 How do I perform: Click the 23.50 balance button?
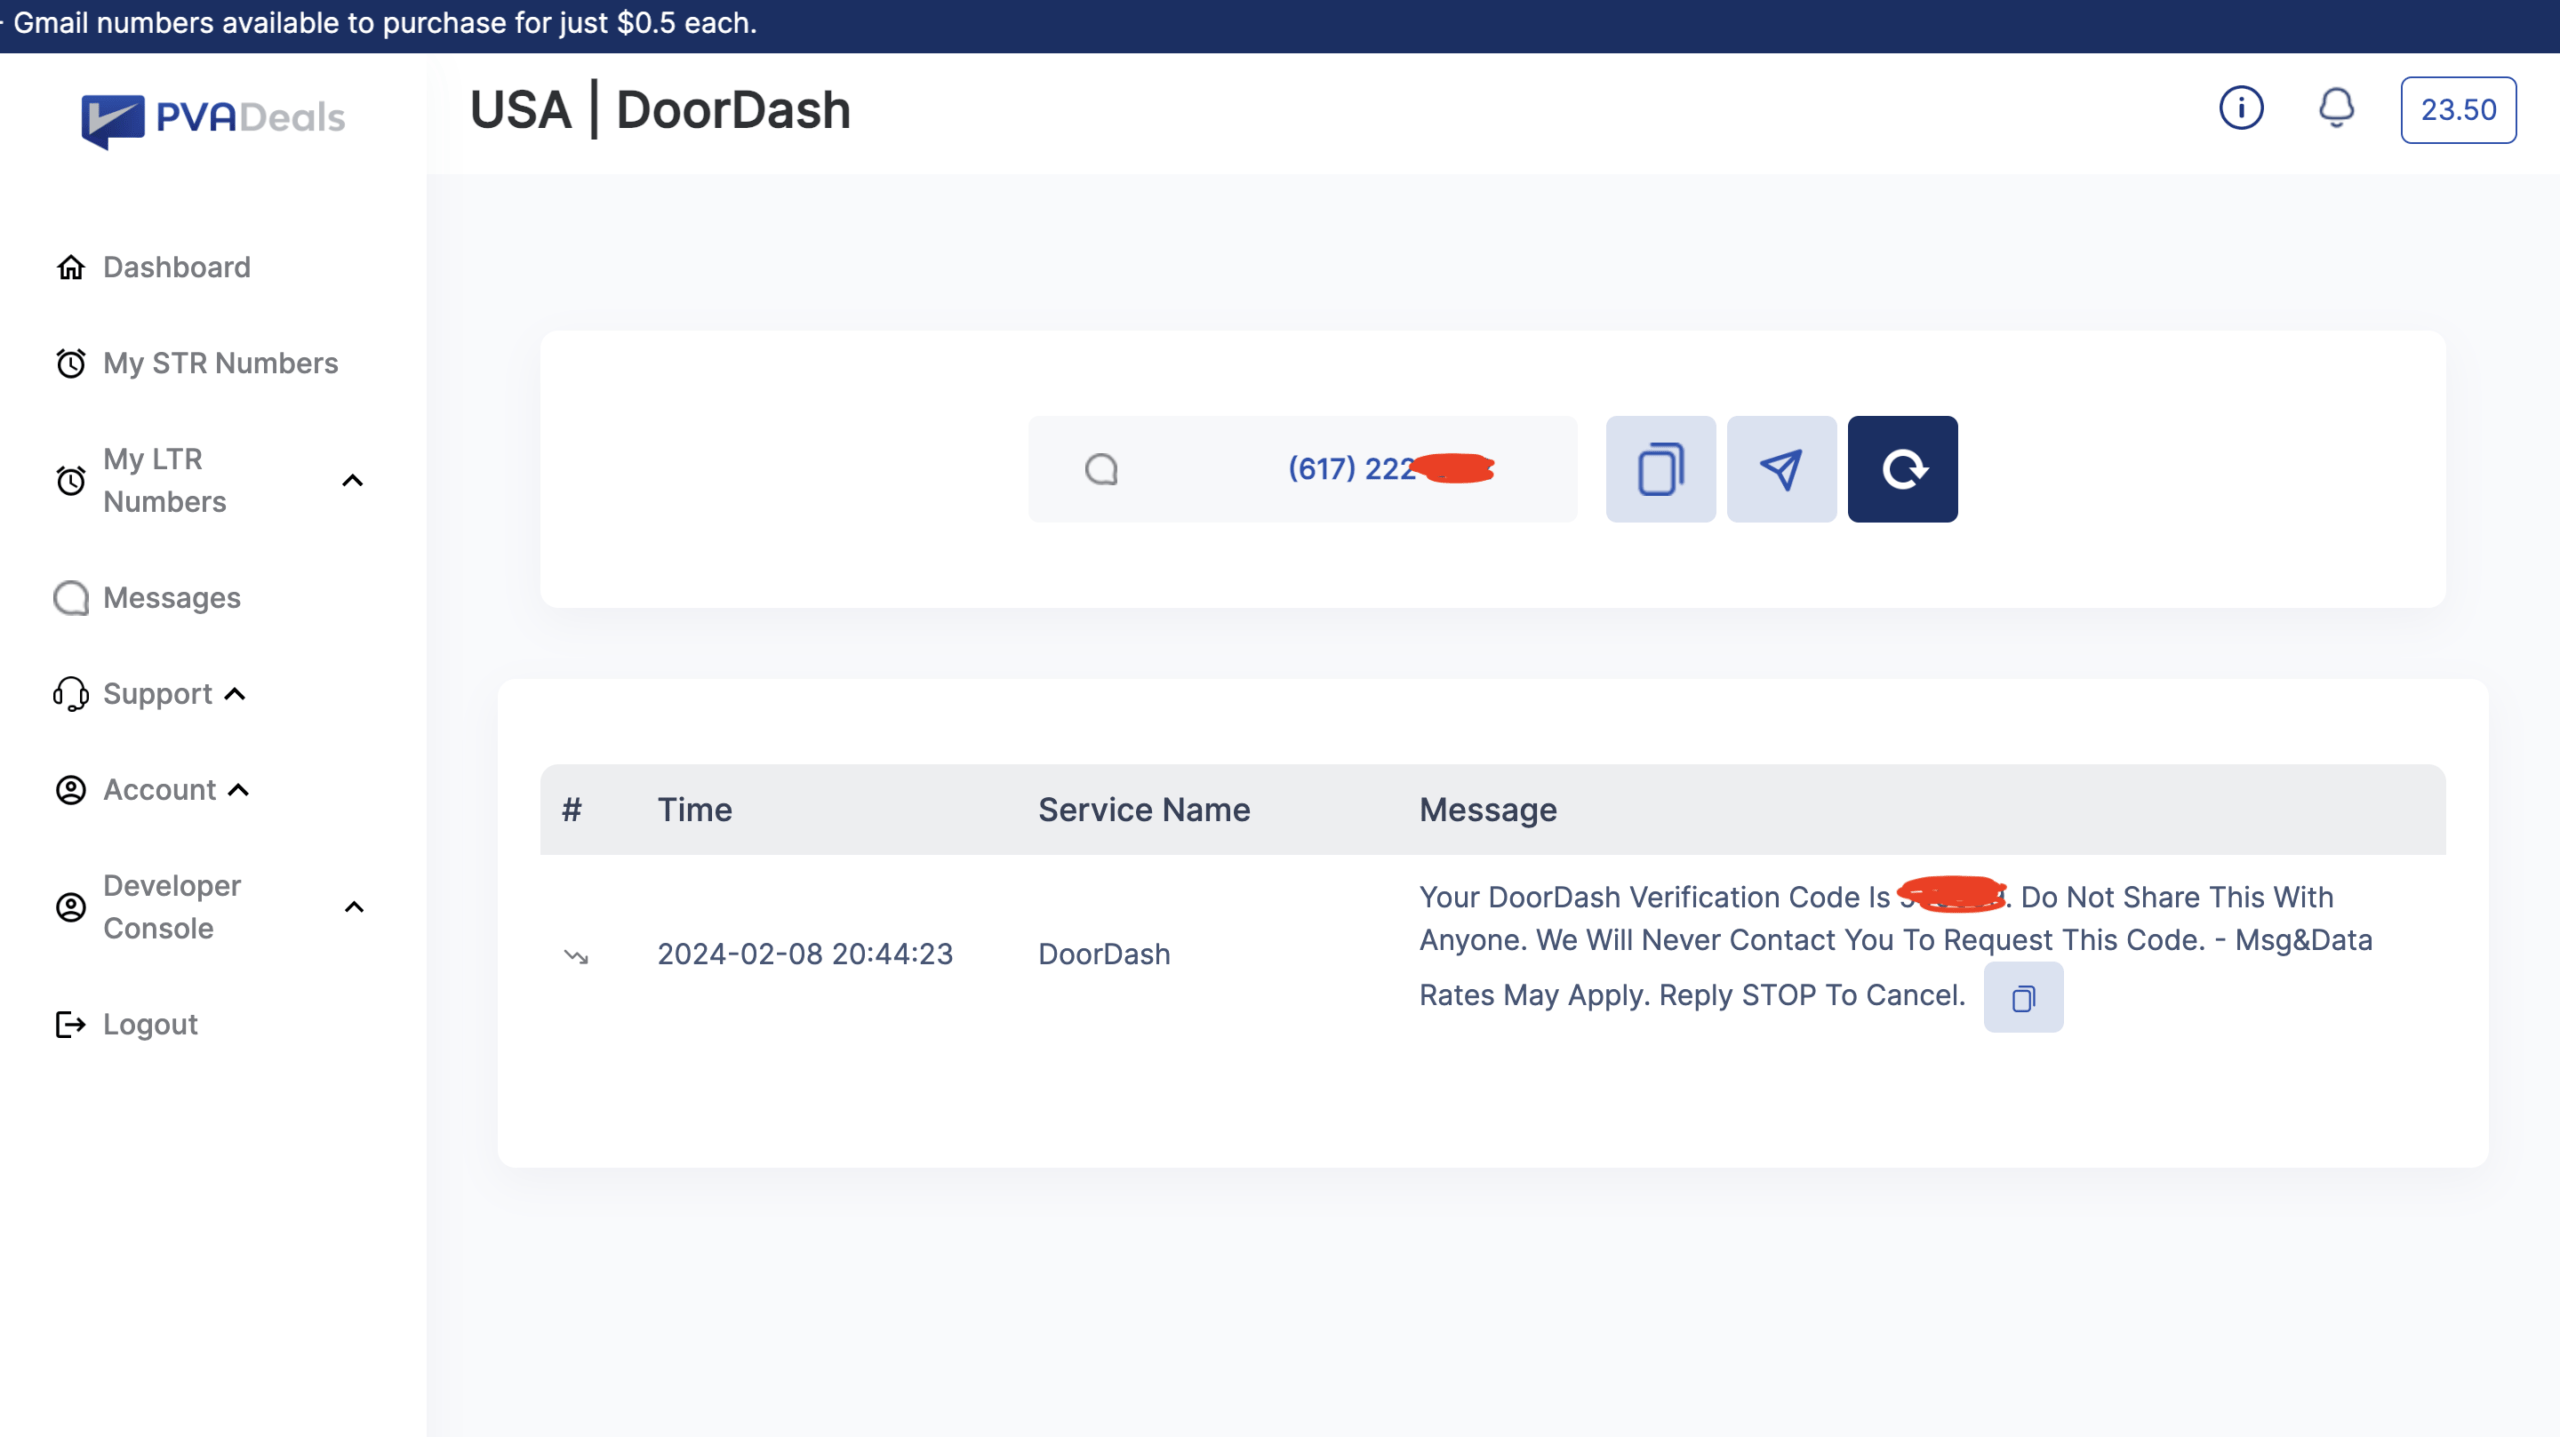click(2458, 110)
